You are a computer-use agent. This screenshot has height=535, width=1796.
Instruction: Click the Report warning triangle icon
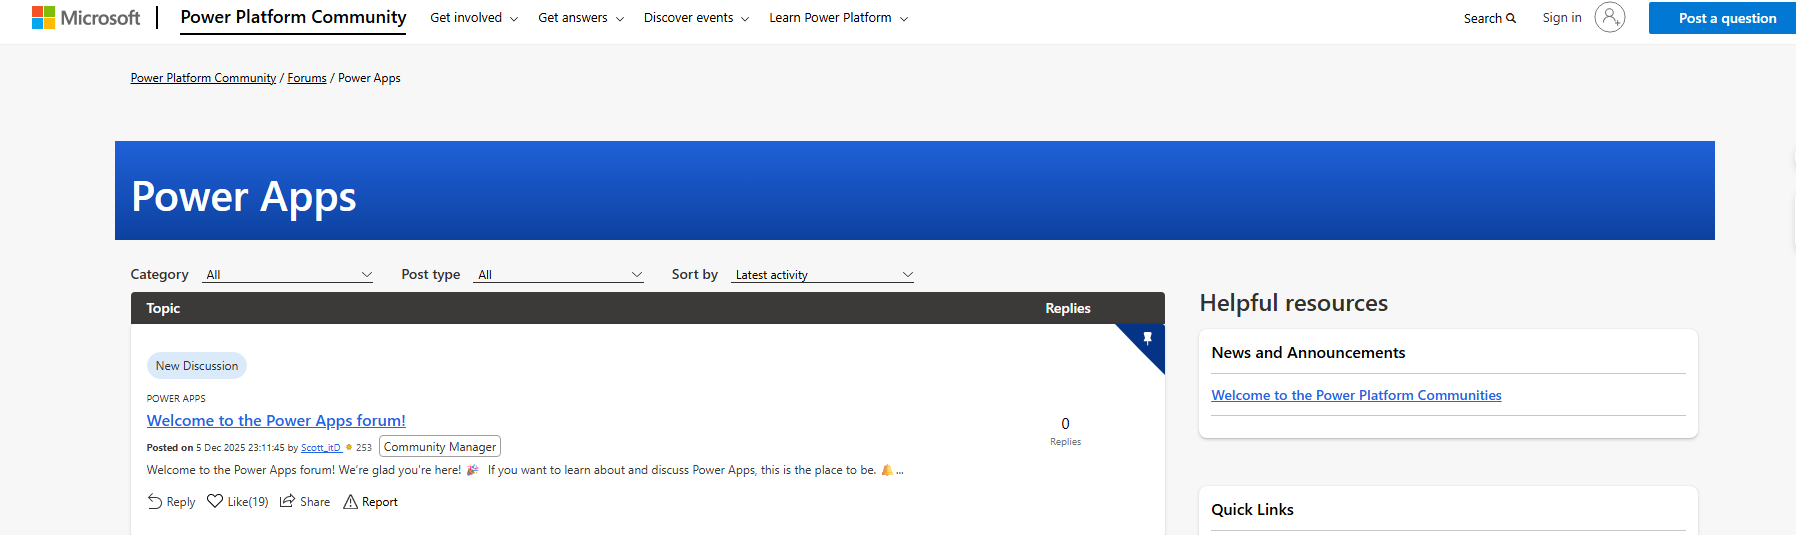click(x=350, y=501)
